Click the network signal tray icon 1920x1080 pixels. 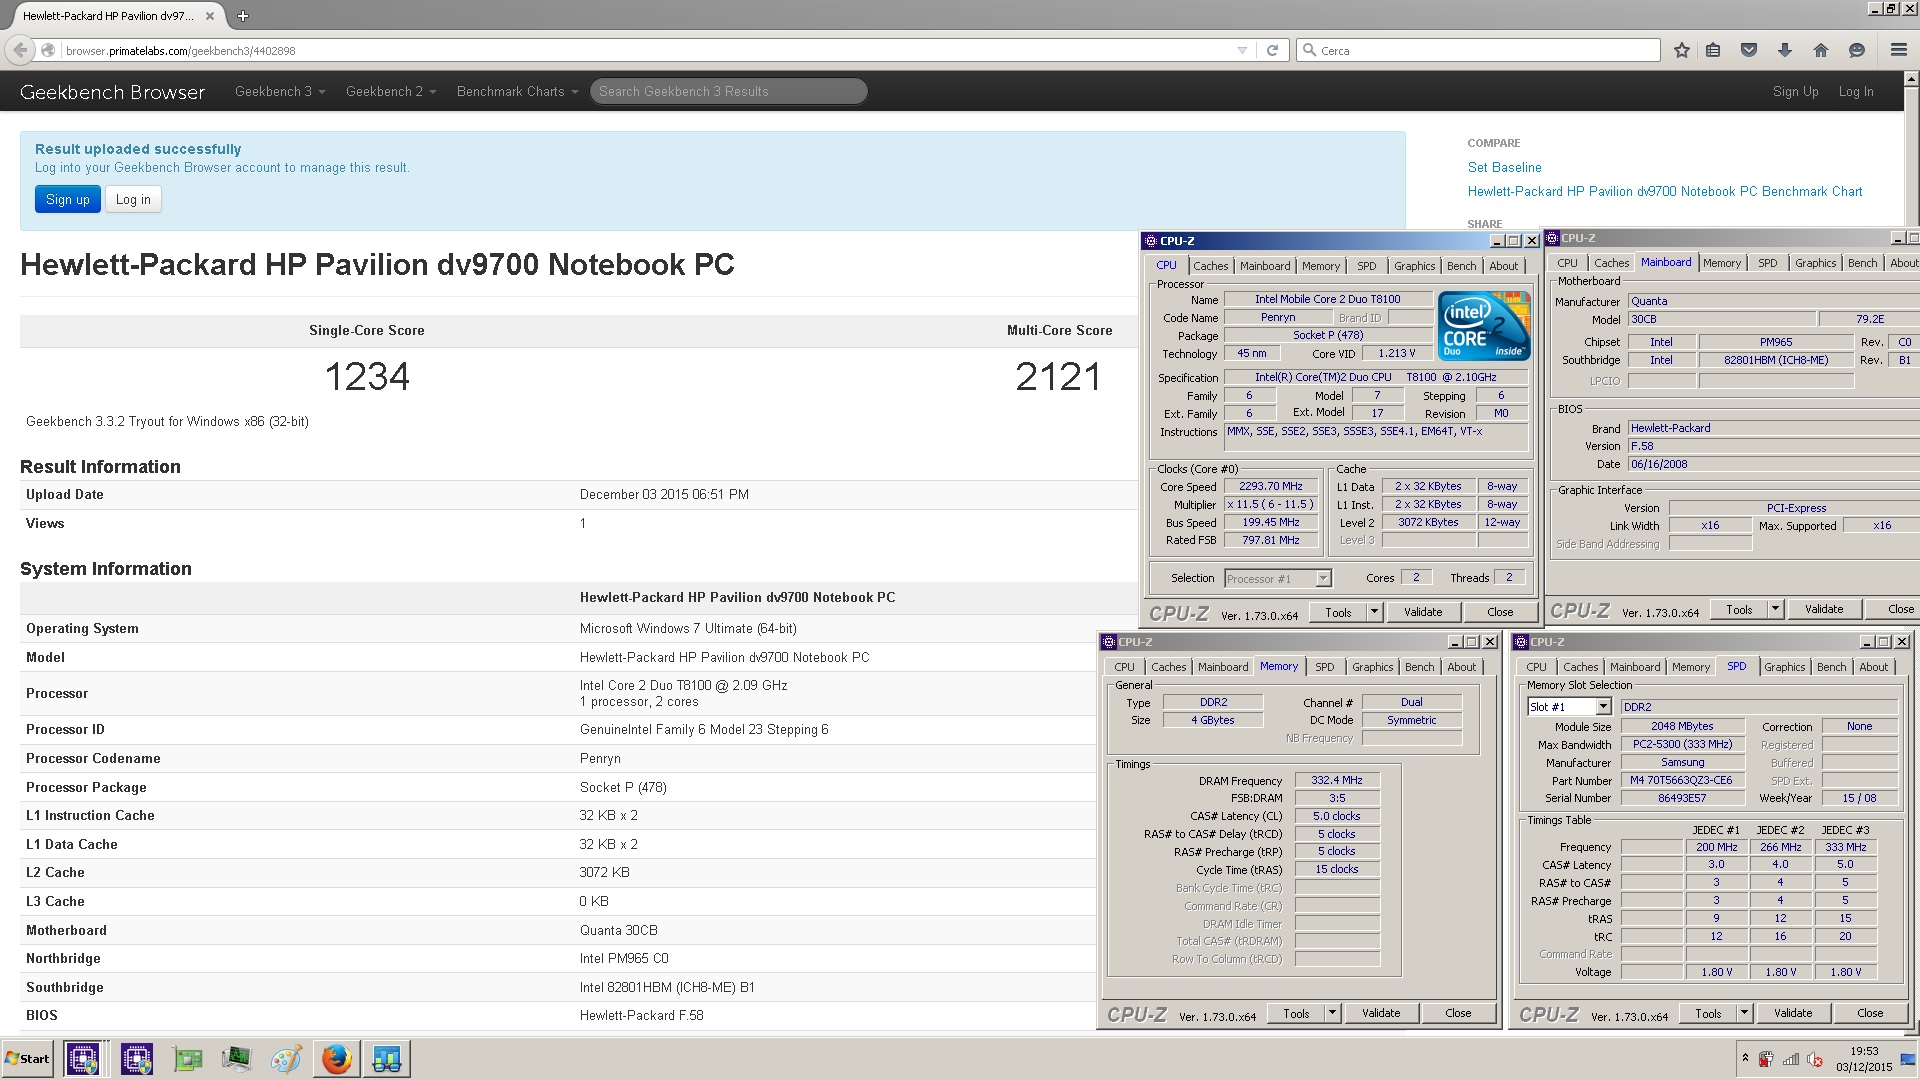pos(1790,1059)
